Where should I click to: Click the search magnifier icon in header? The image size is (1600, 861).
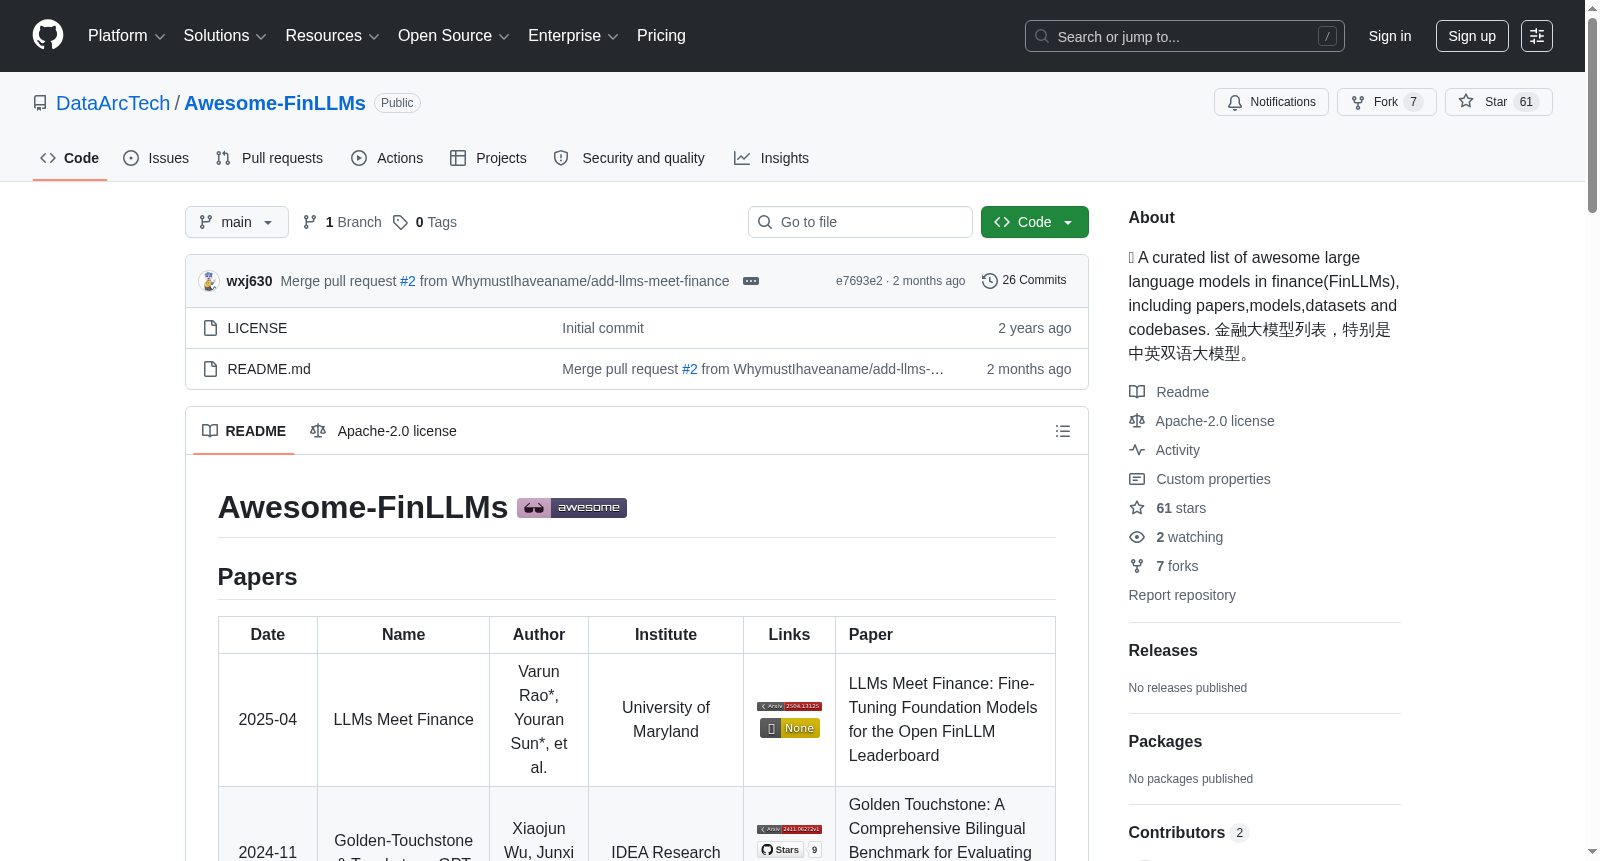coord(1042,36)
